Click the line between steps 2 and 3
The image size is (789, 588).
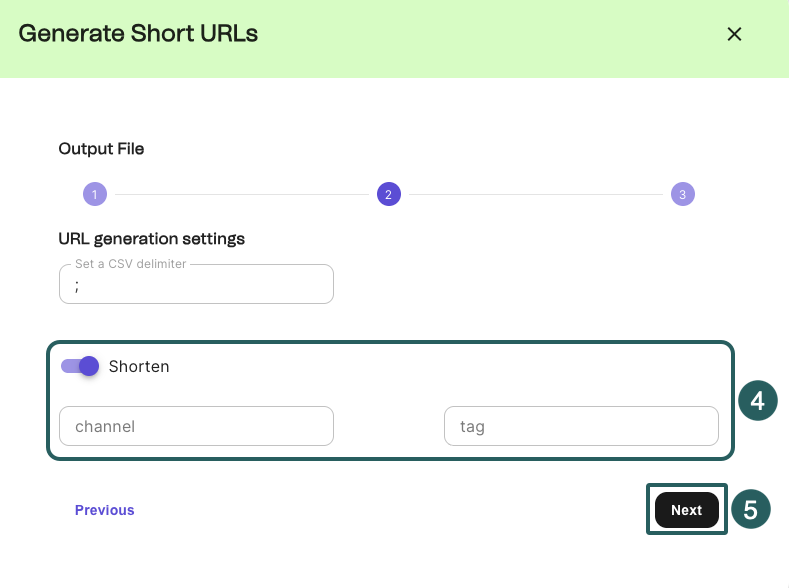(x=535, y=194)
